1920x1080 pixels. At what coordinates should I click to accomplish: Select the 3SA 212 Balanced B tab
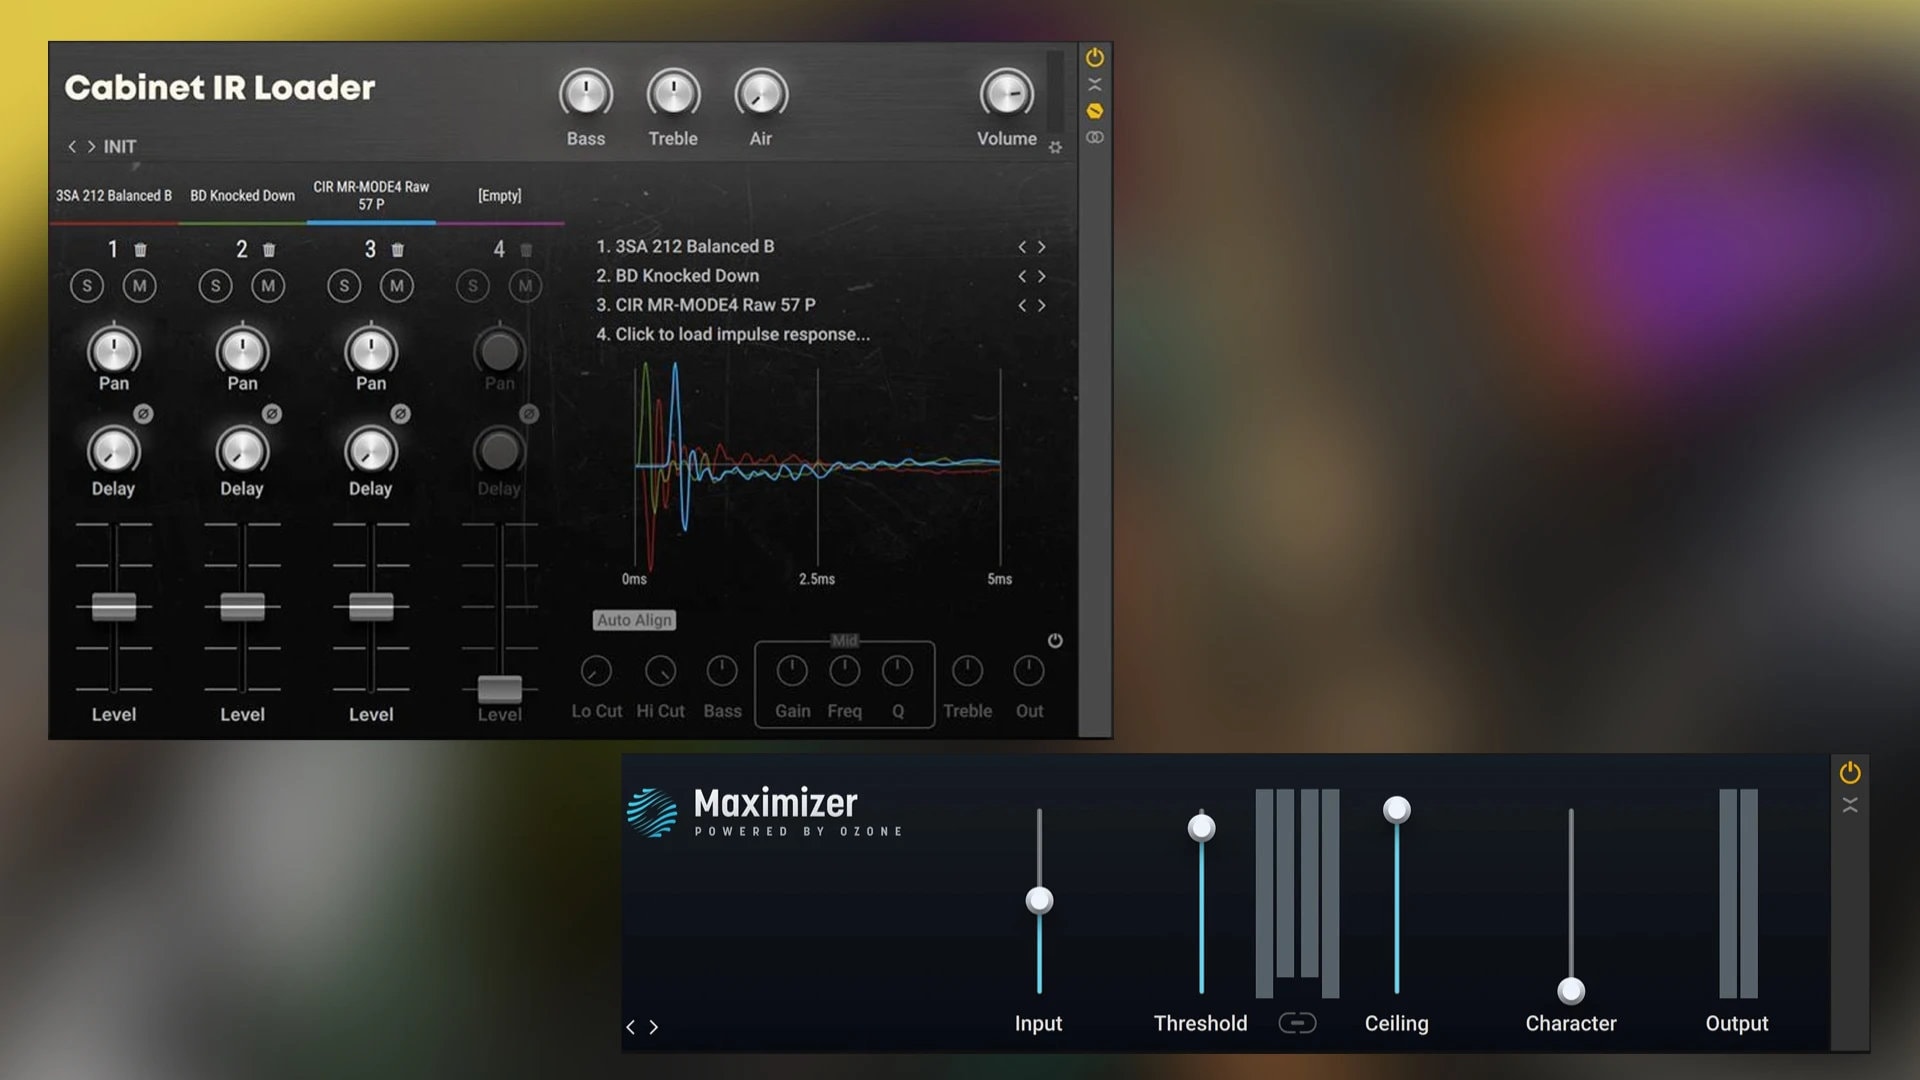114,196
